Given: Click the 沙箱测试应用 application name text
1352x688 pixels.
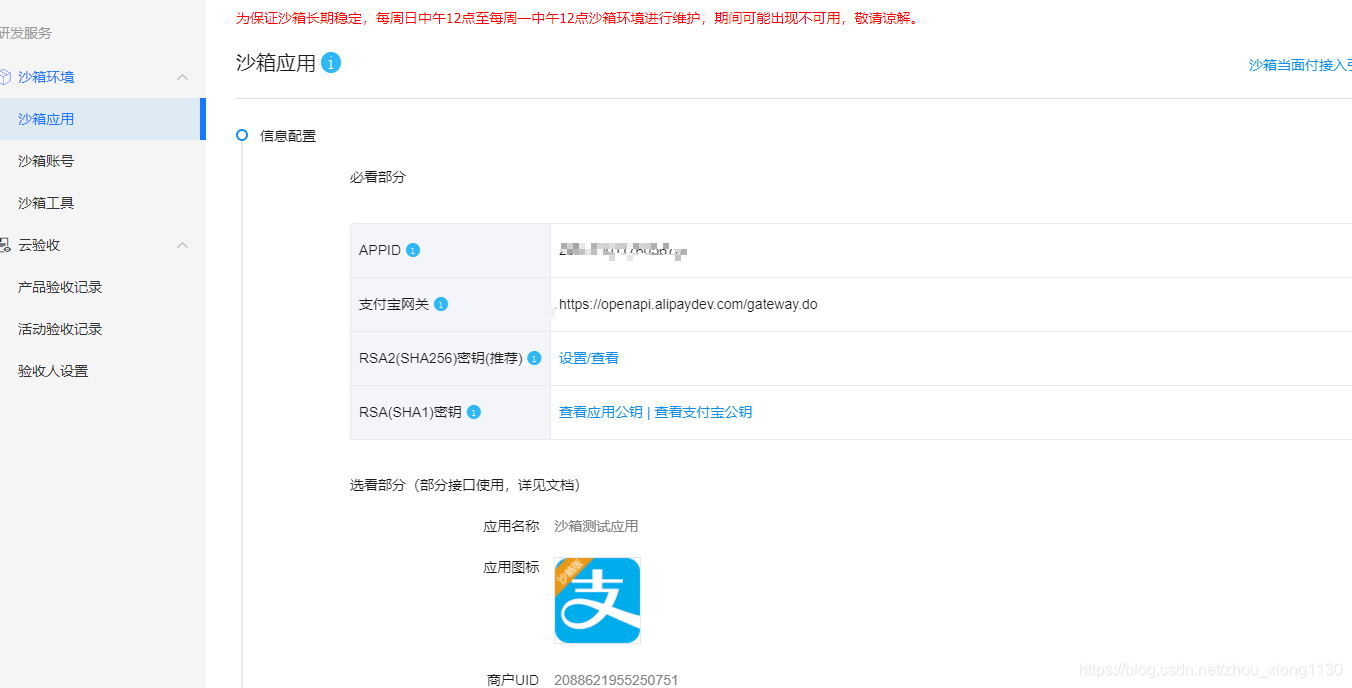Looking at the screenshot, I should pyautogui.click(x=596, y=526).
